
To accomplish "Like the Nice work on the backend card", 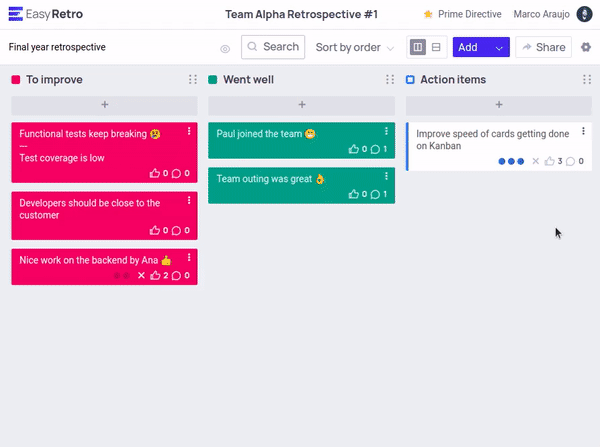I will click(x=155, y=276).
